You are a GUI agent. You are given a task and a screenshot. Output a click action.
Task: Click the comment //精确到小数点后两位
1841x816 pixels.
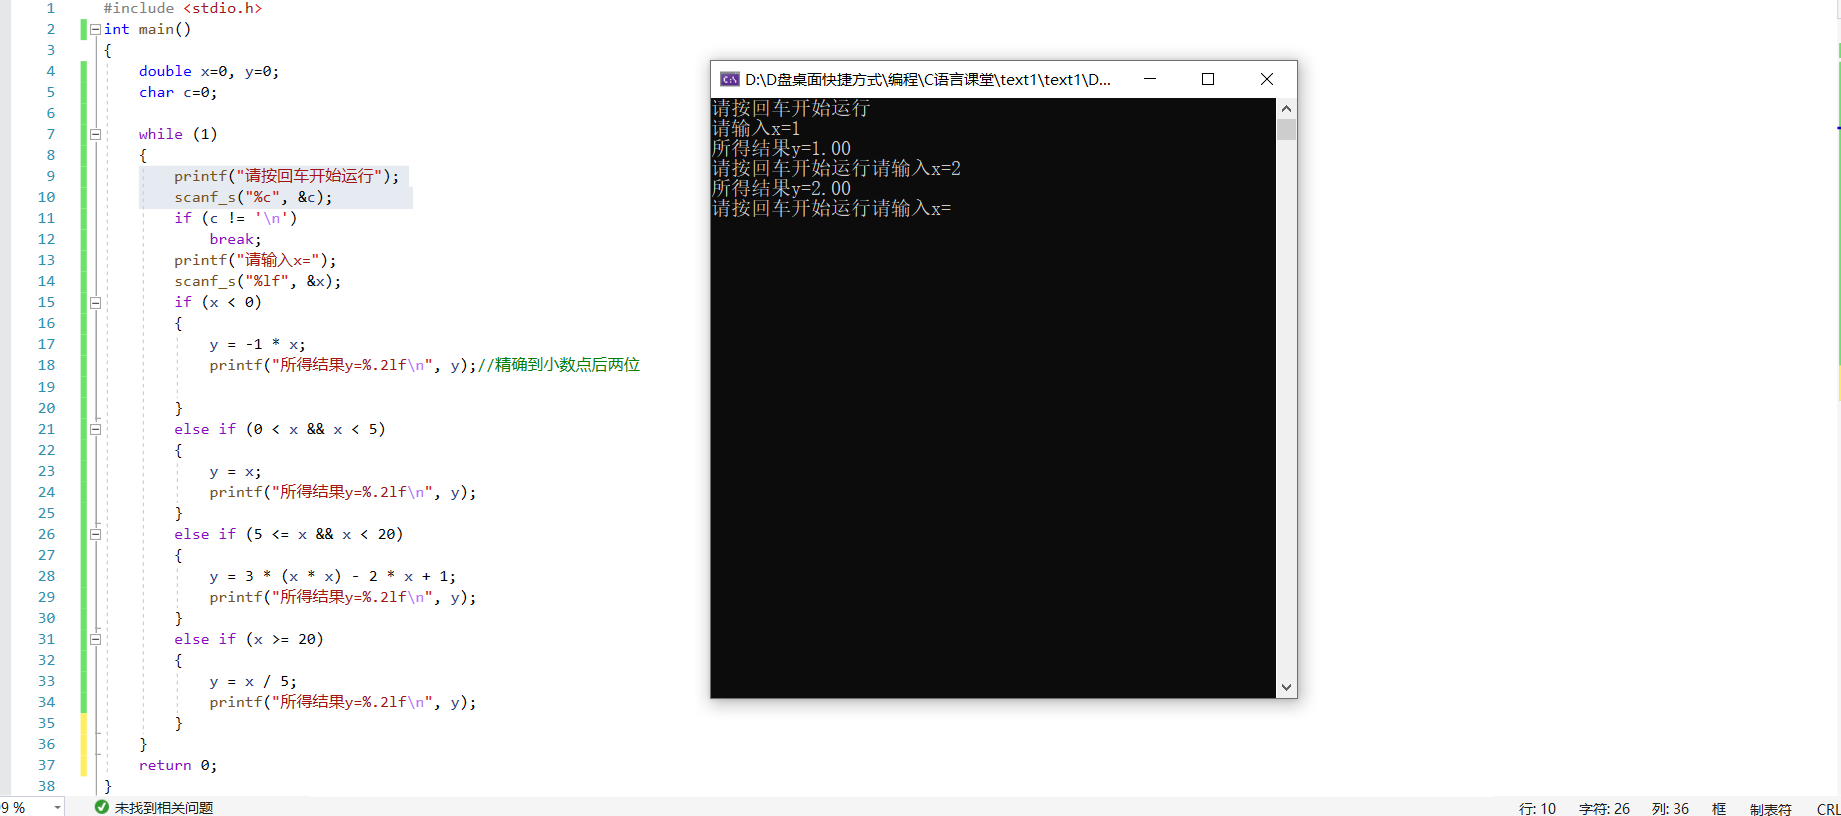tap(559, 365)
